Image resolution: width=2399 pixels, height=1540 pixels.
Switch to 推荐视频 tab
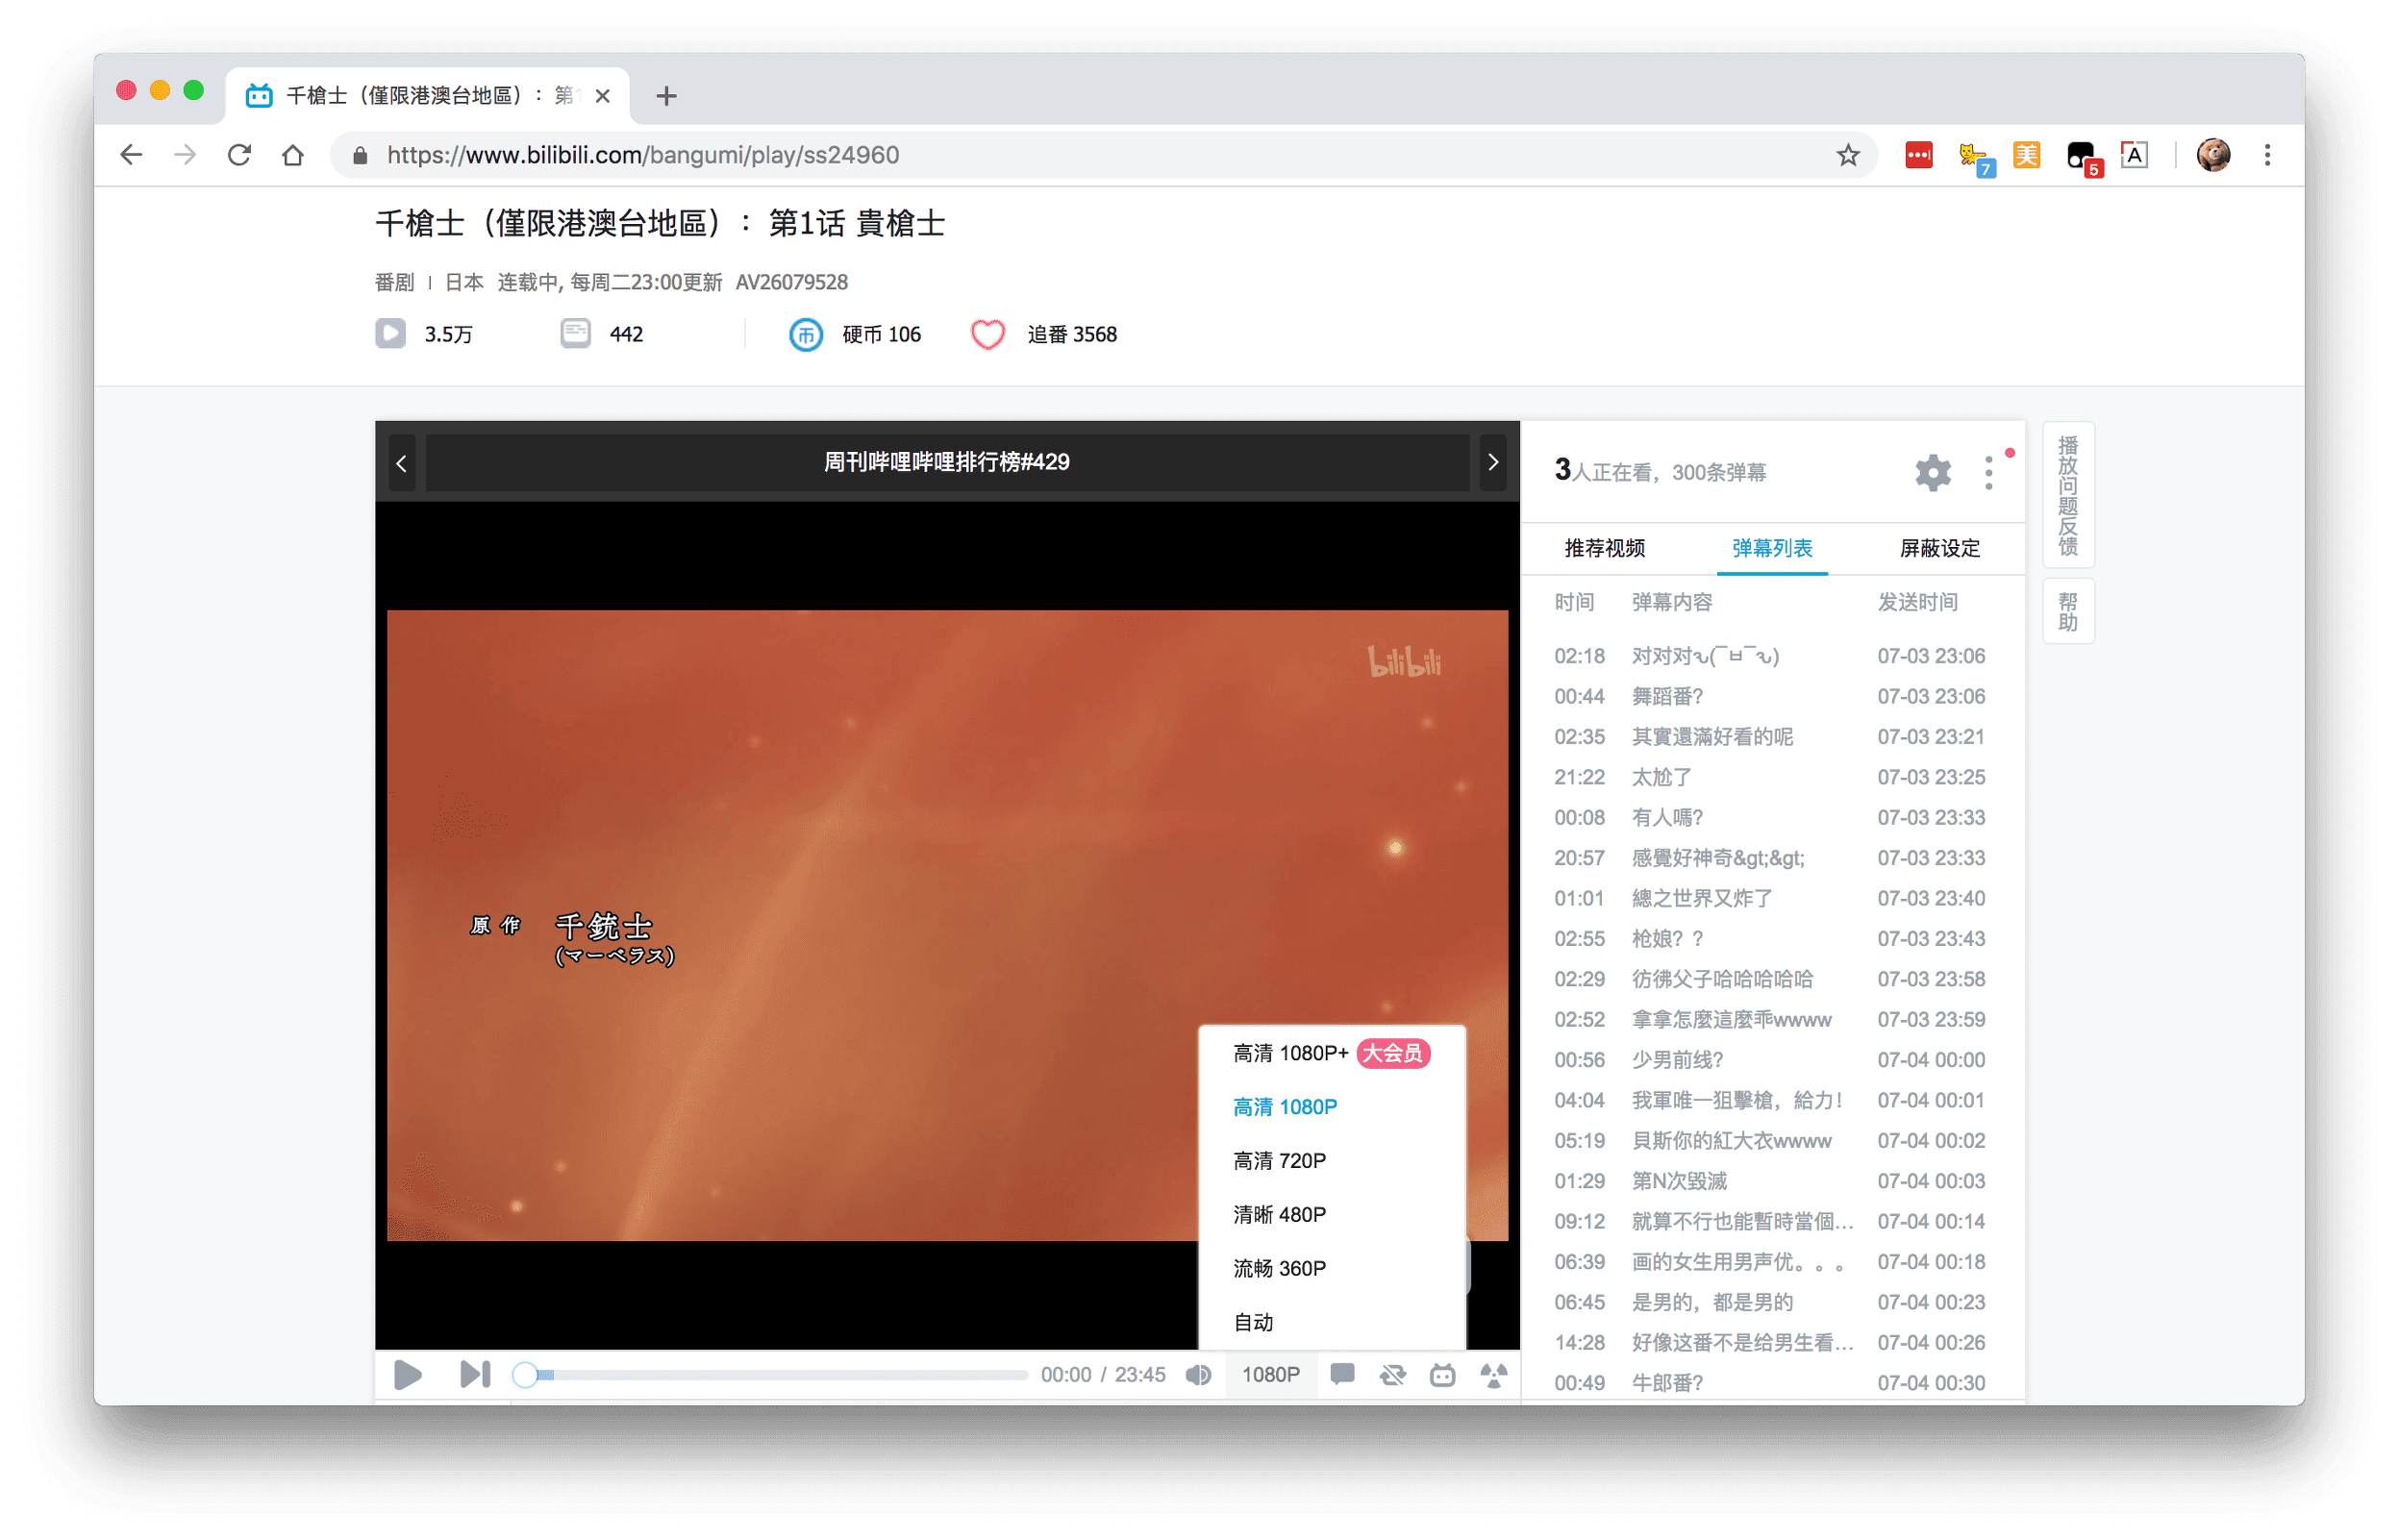tap(1604, 548)
